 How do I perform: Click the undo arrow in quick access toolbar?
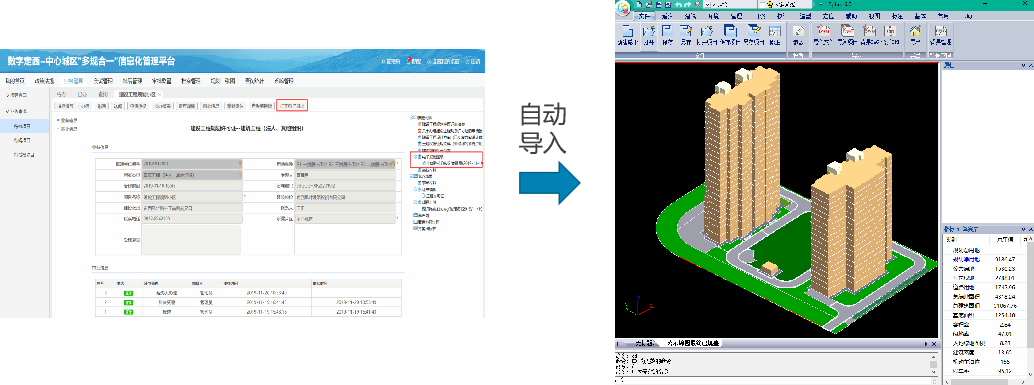pos(679,4)
